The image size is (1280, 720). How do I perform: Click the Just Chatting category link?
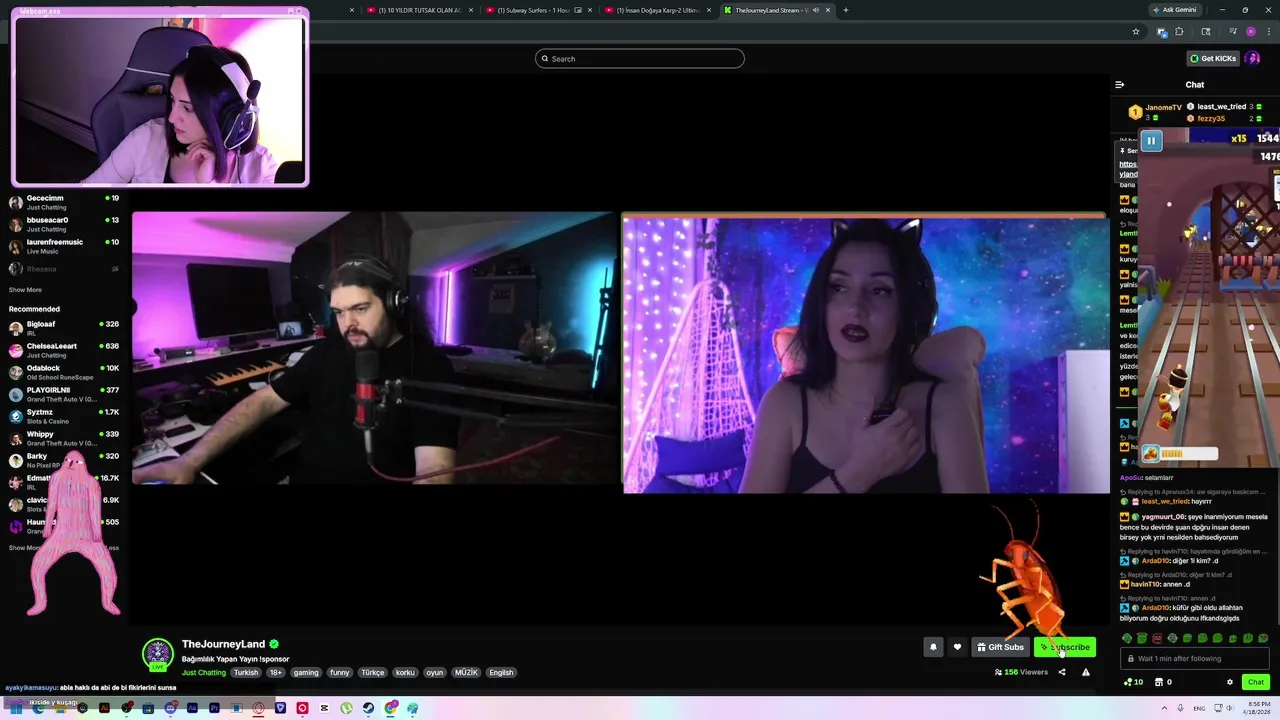(204, 673)
